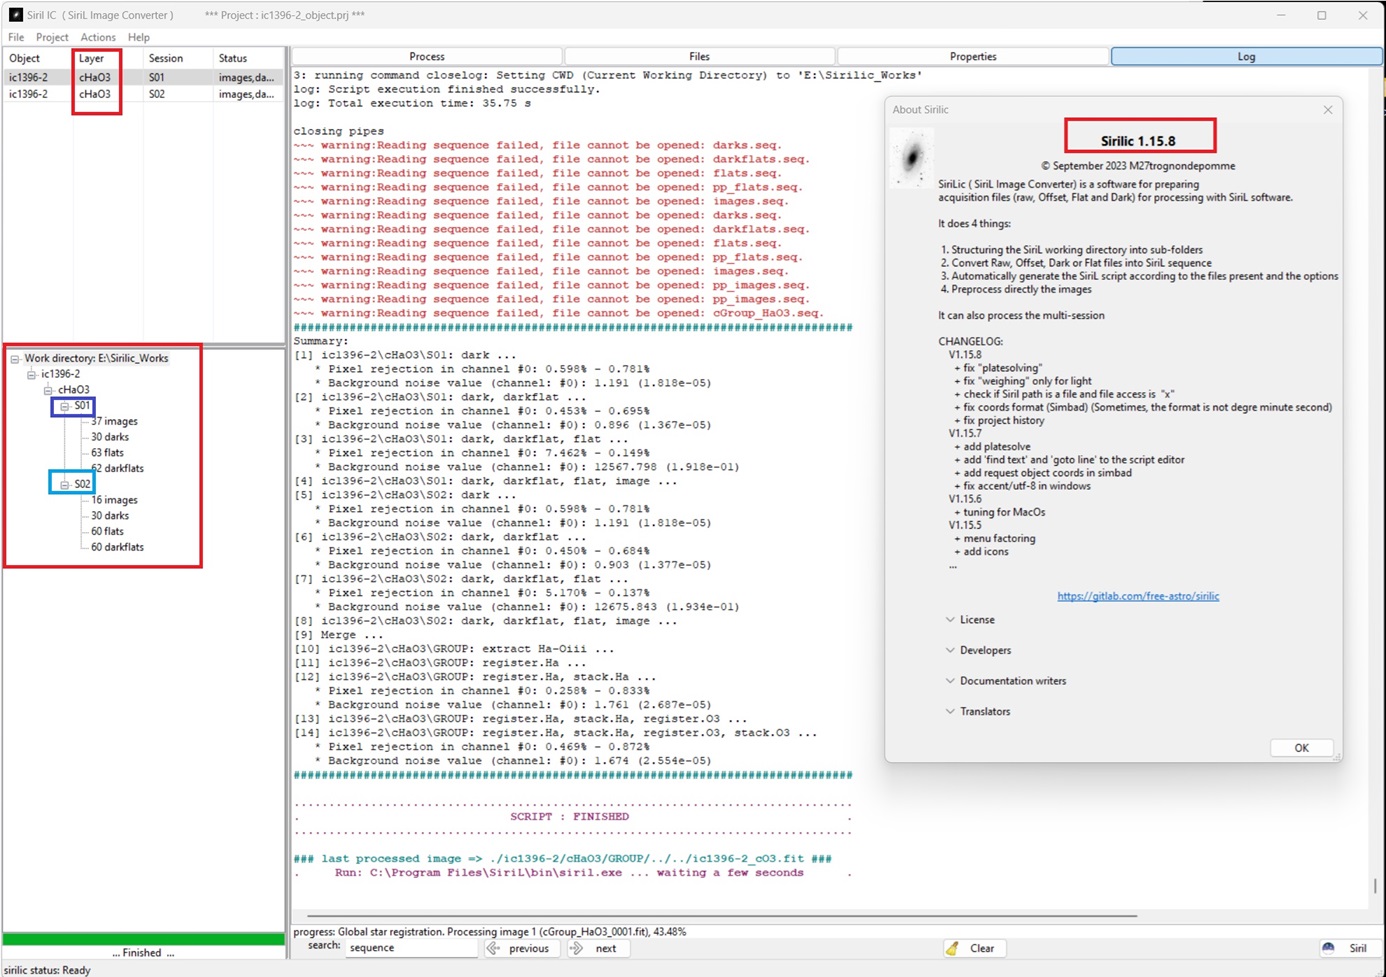The width and height of the screenshot is (1386, 977).
Task: Click the broom icon on Clear button
Action: coord(952,948)
